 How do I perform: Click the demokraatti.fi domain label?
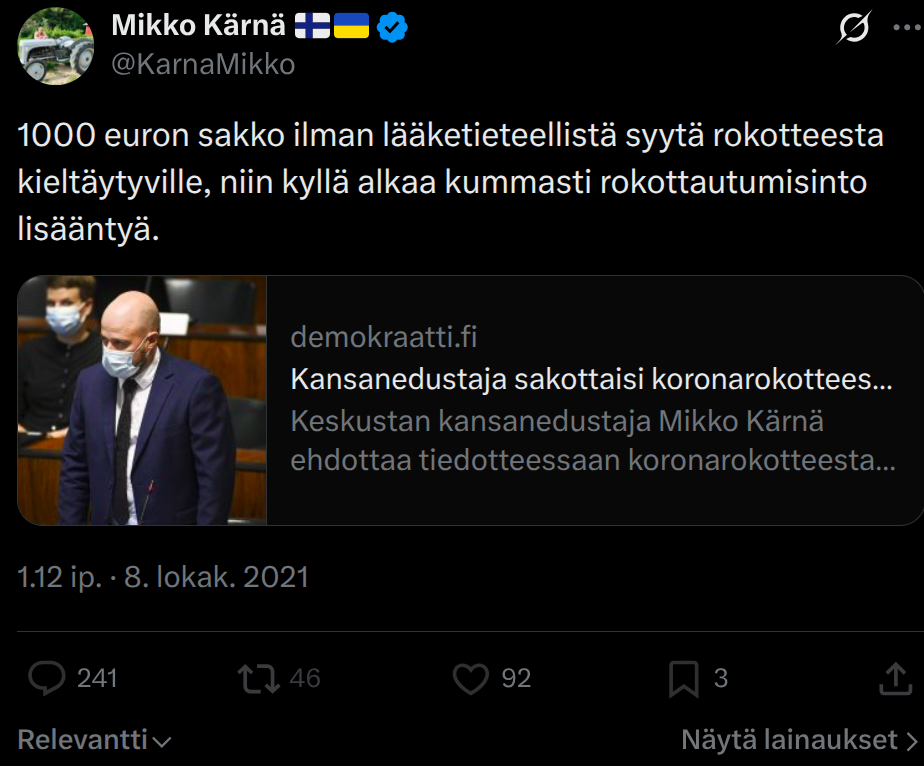[x=383, y=338]
